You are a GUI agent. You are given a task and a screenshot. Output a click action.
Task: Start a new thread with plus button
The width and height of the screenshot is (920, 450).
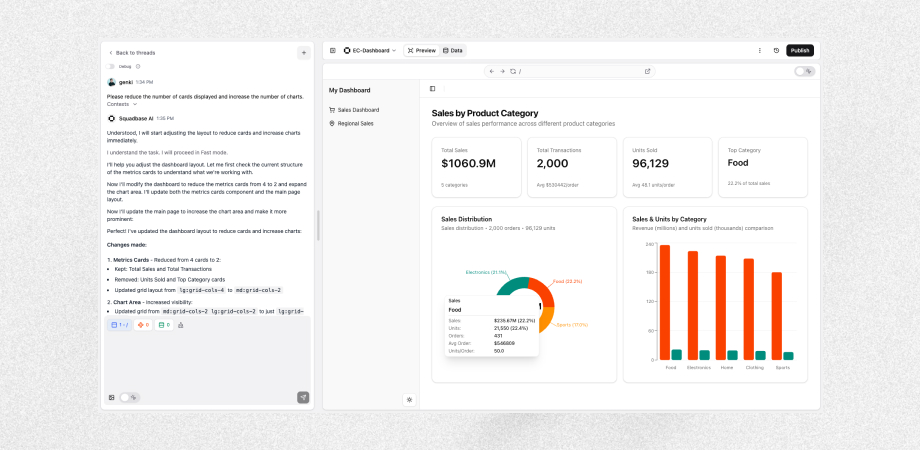(x=303, y=53)
